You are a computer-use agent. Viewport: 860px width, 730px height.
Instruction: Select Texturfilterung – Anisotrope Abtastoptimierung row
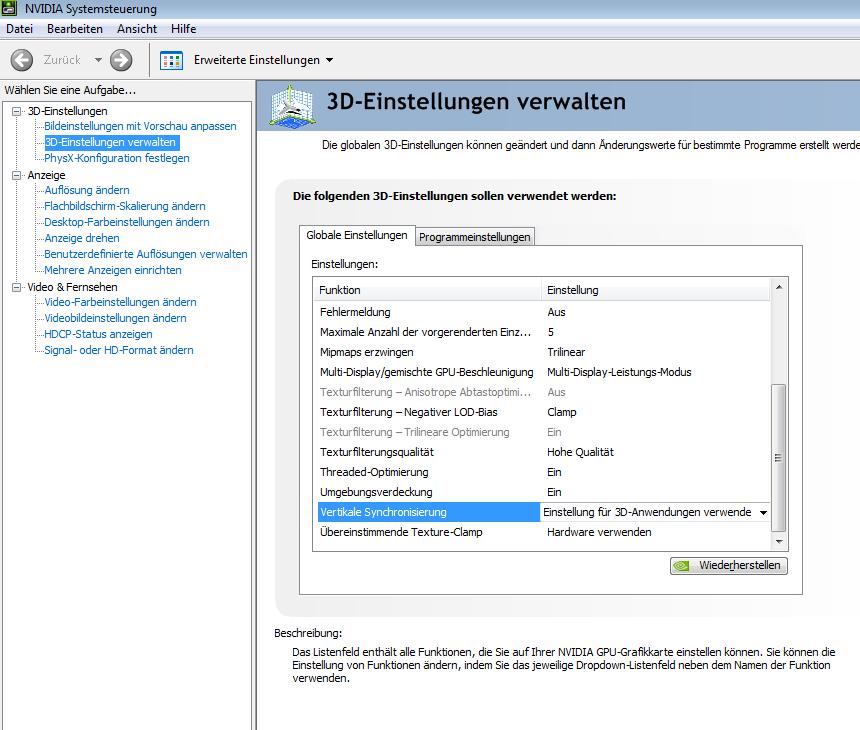point(542,392)
